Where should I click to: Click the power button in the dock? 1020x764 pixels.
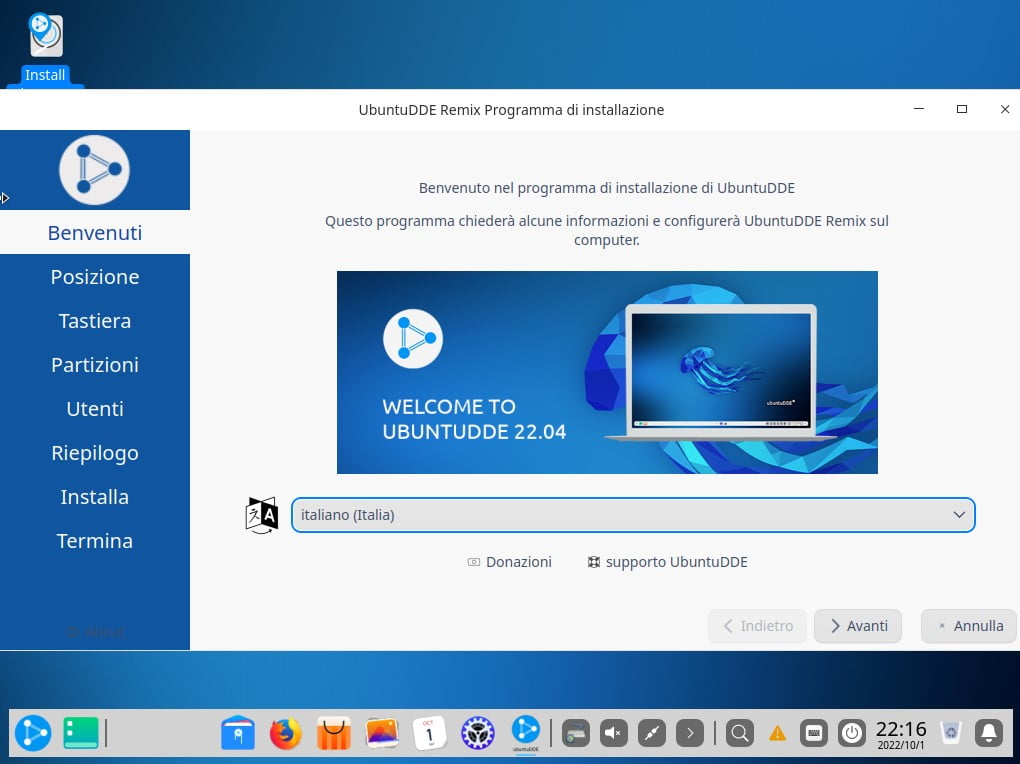click(851, 733)
